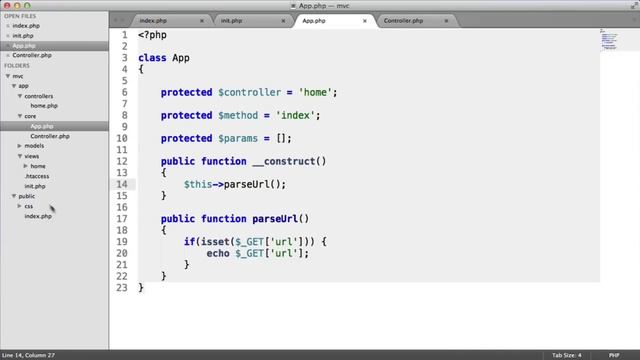Place cursor on $controller variable

pyautogui.click(x=249, y=93)
